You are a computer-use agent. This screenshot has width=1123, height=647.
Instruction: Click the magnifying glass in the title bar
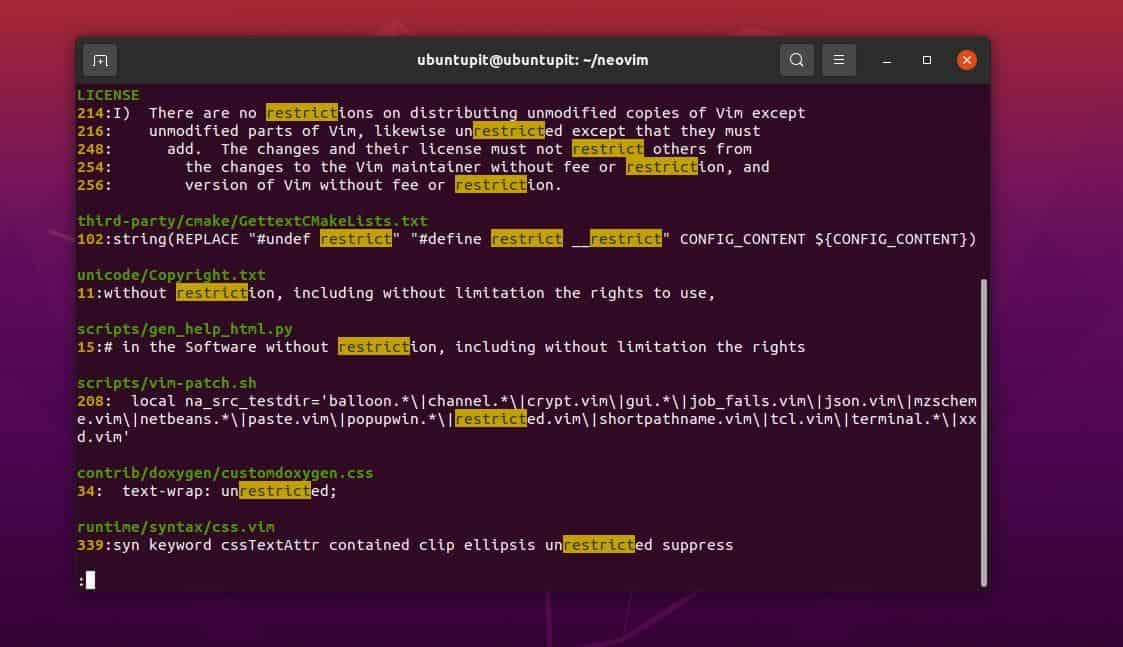[x=797, y=60]
